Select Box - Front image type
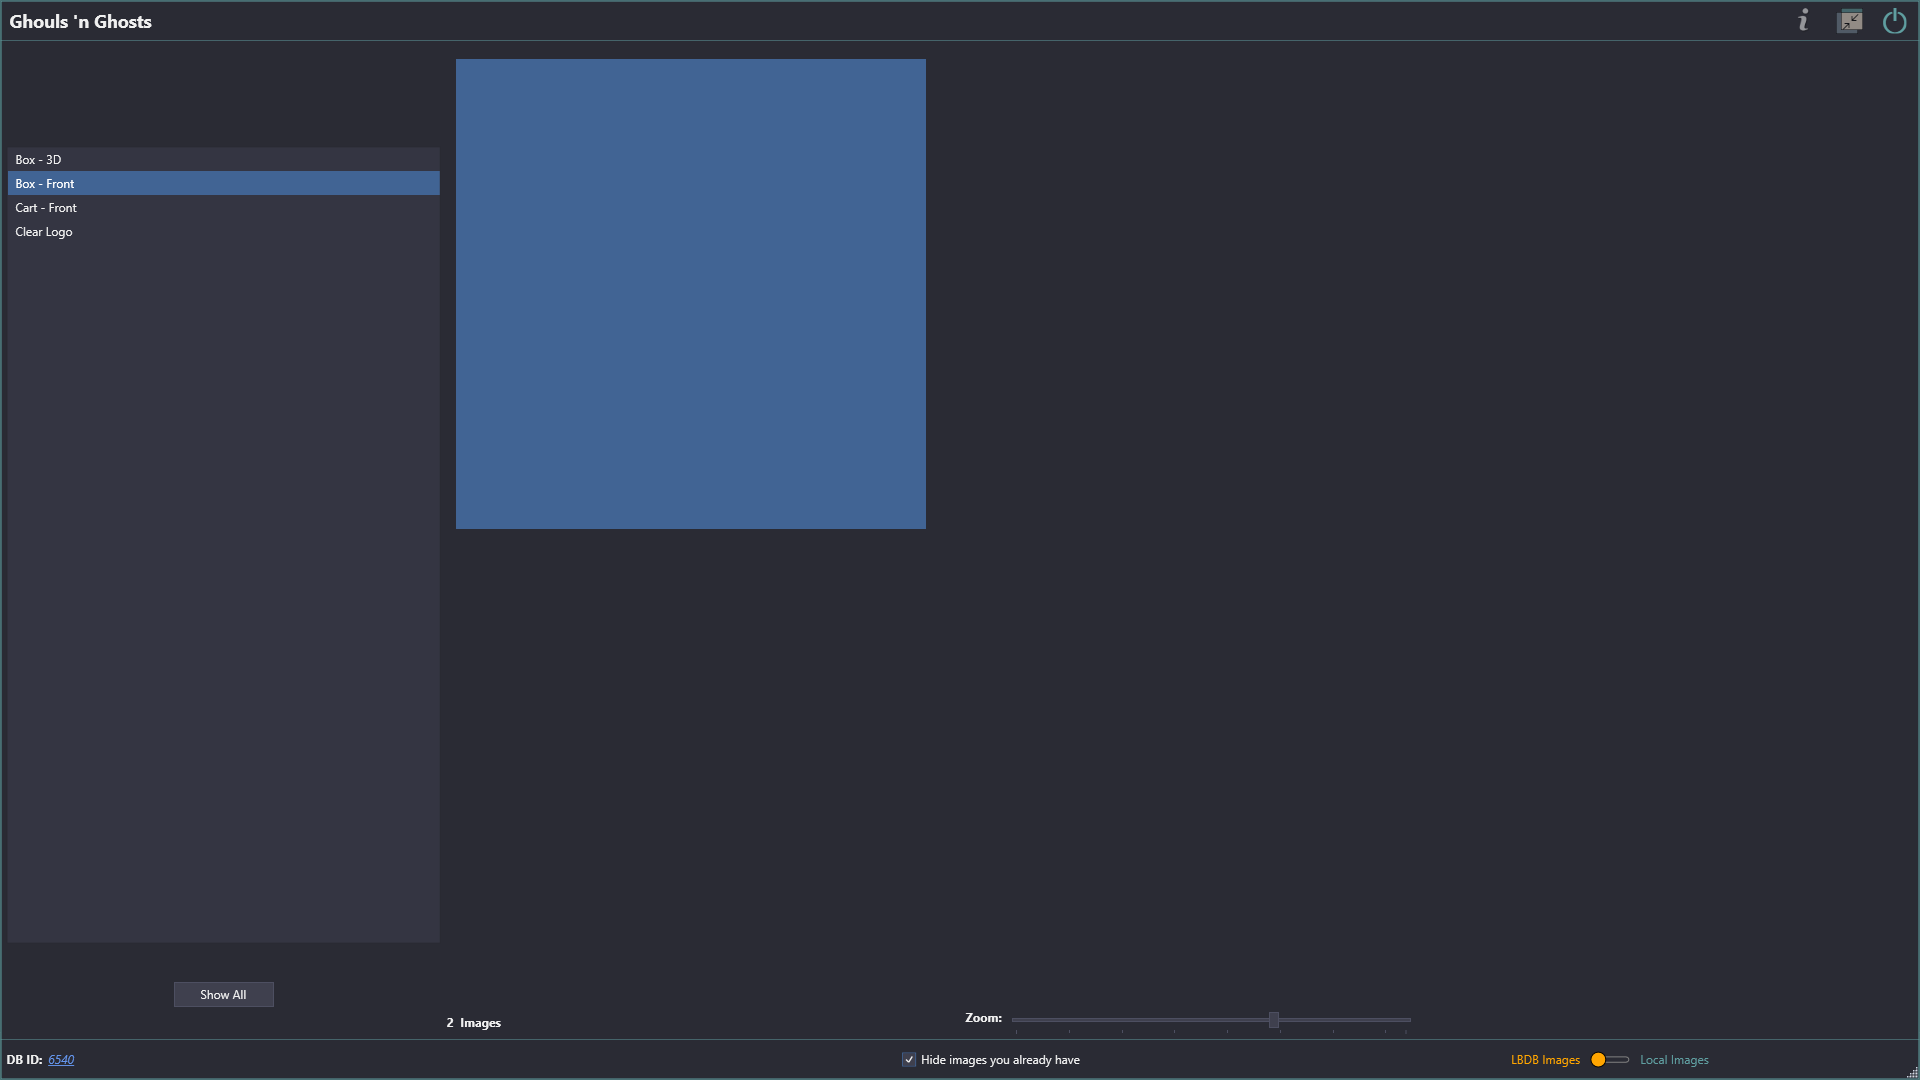 pos(224,184)
